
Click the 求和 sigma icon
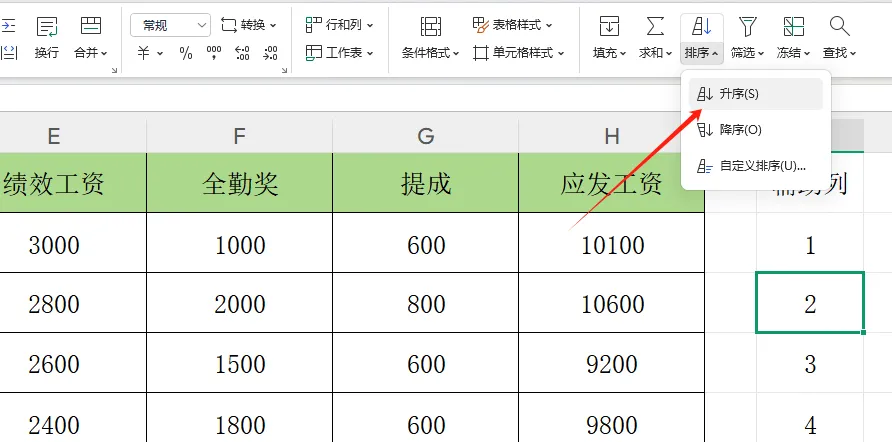pos(655,26)
